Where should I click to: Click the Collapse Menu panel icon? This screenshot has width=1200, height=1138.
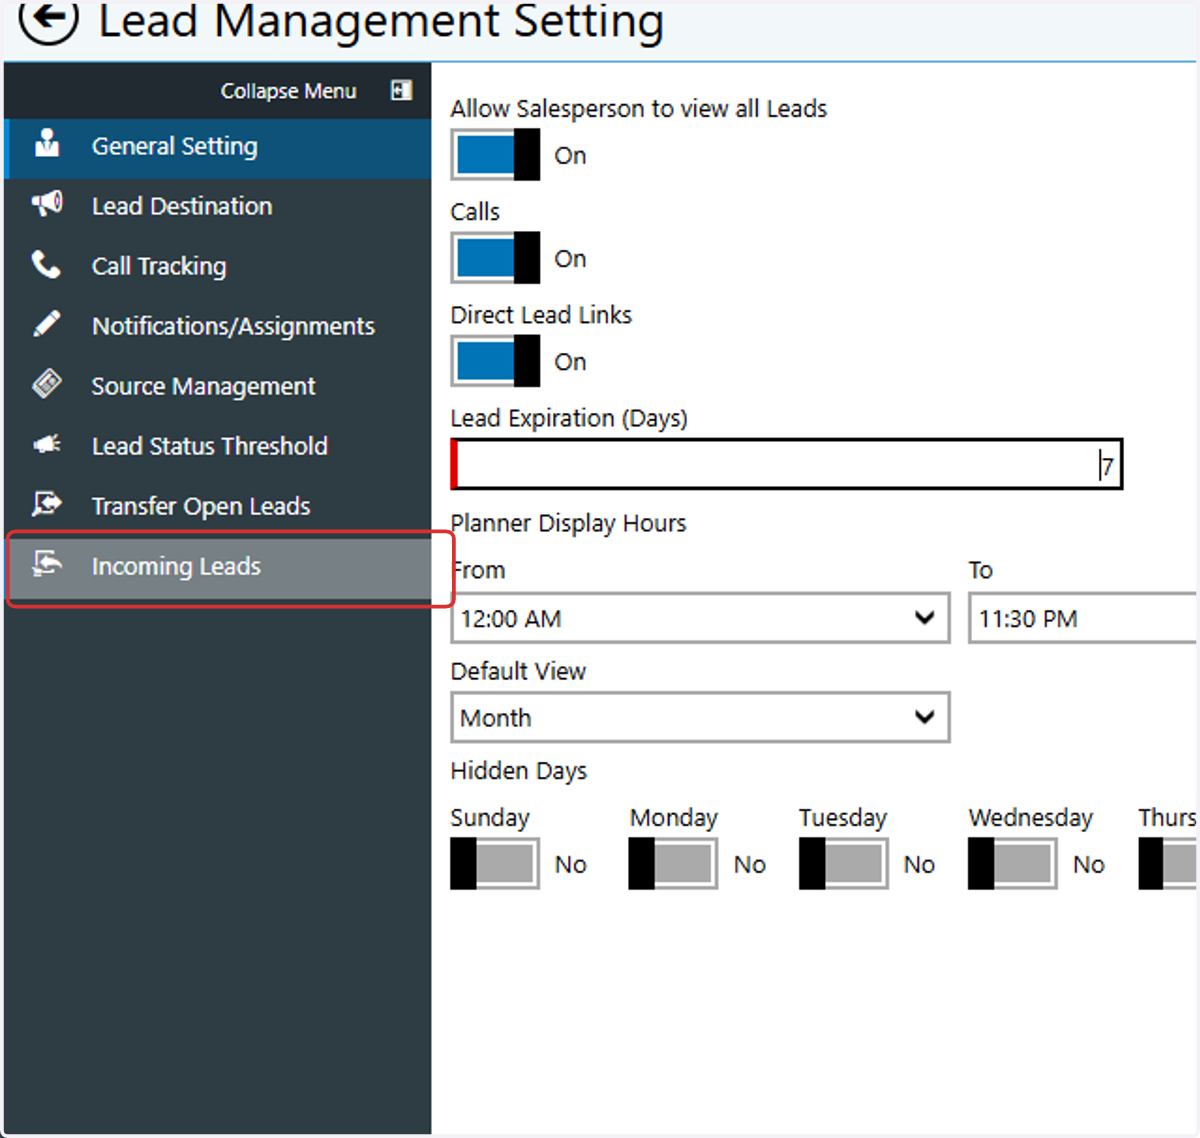click(401, 90)
